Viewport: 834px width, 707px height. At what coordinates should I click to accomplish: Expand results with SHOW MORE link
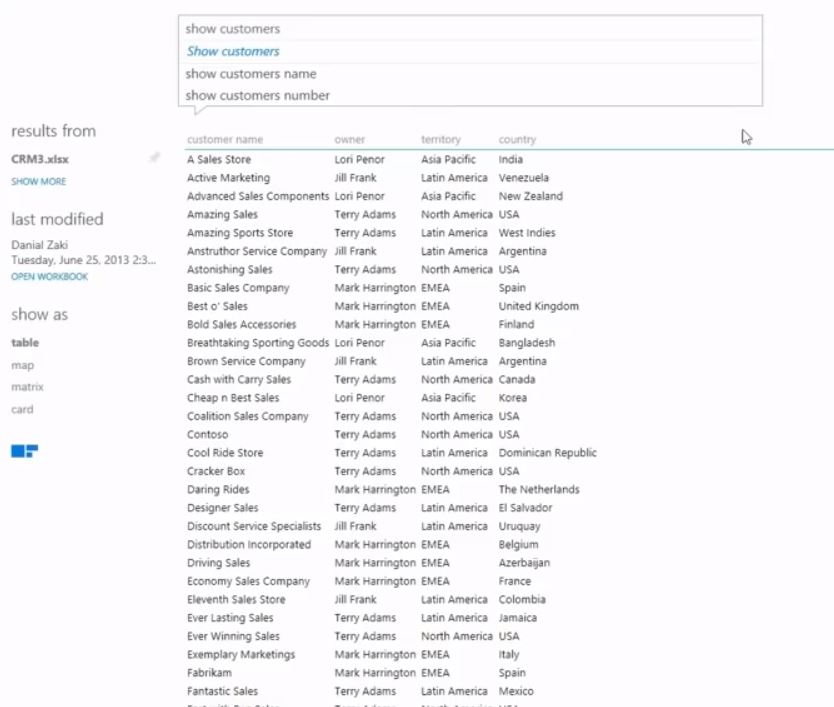[x=39, y=182]
